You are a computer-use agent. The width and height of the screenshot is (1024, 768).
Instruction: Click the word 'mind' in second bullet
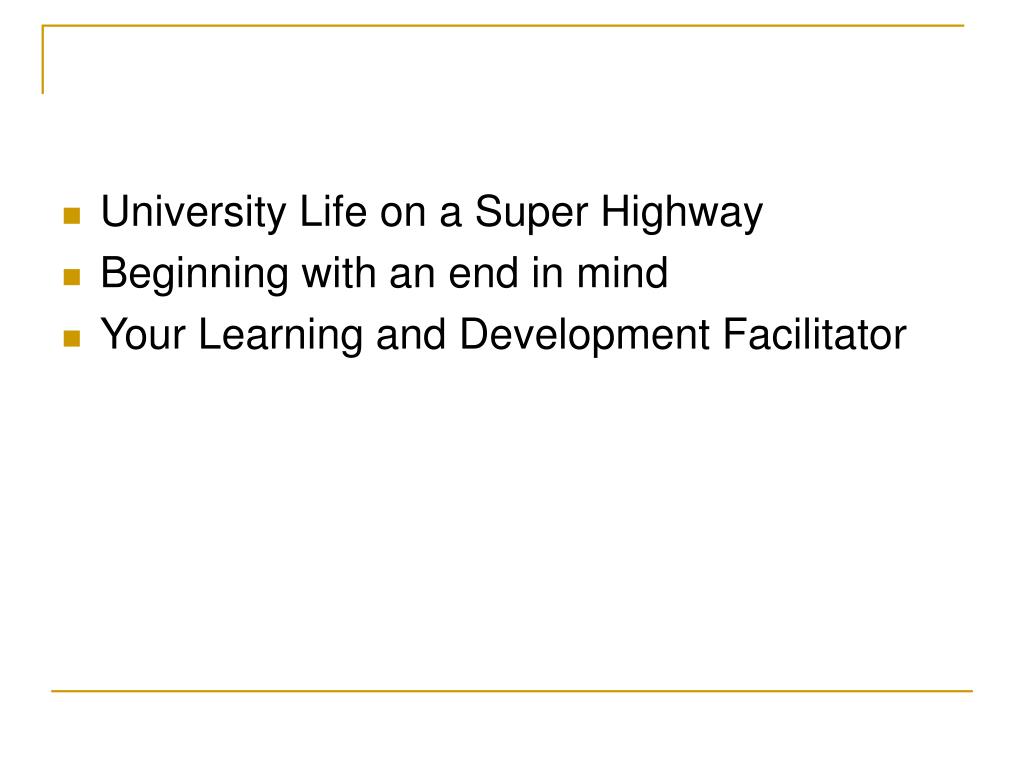click(622, 272)
